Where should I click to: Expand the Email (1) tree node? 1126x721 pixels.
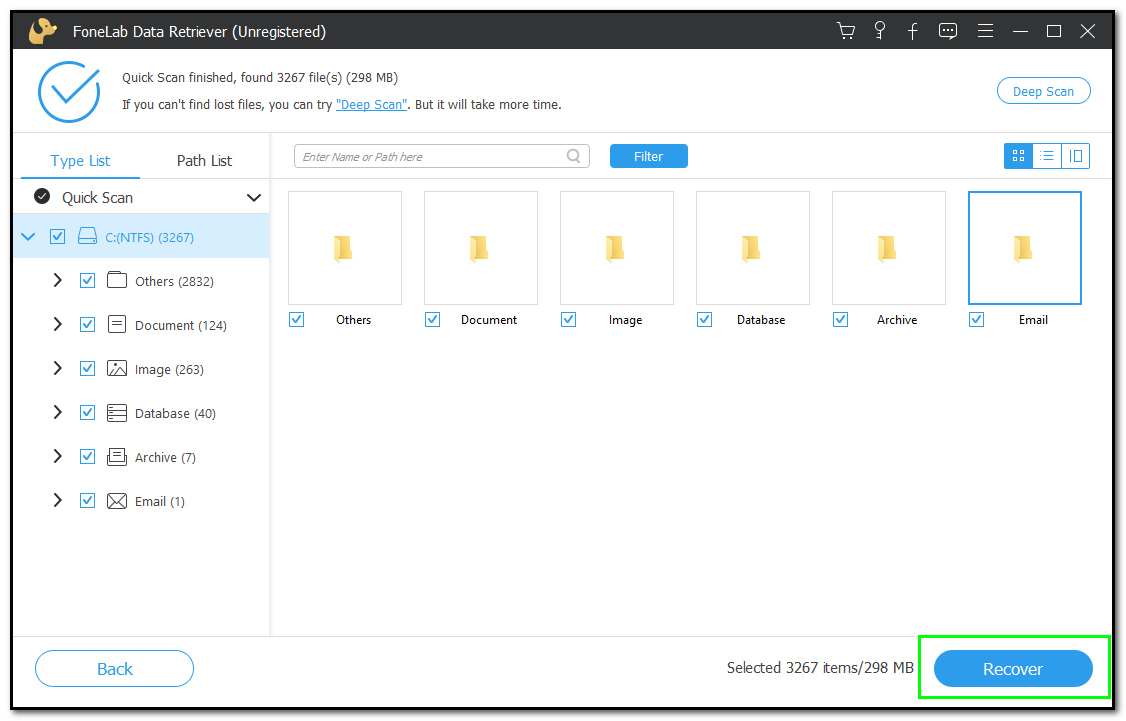(57, 501)
